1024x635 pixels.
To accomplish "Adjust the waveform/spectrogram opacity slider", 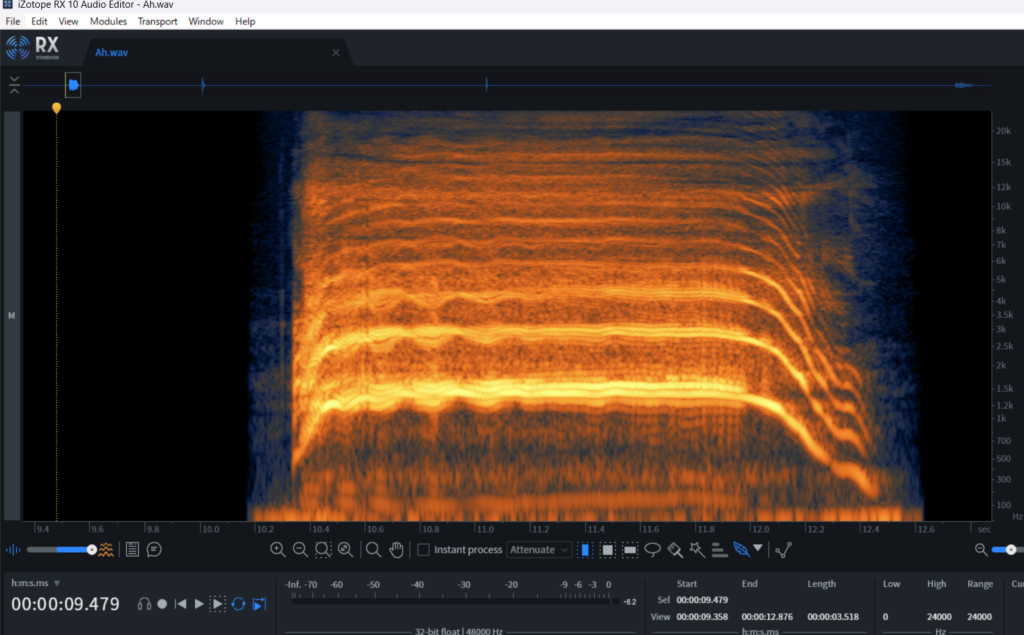I will pyautogui.click(x=92, y=549).
